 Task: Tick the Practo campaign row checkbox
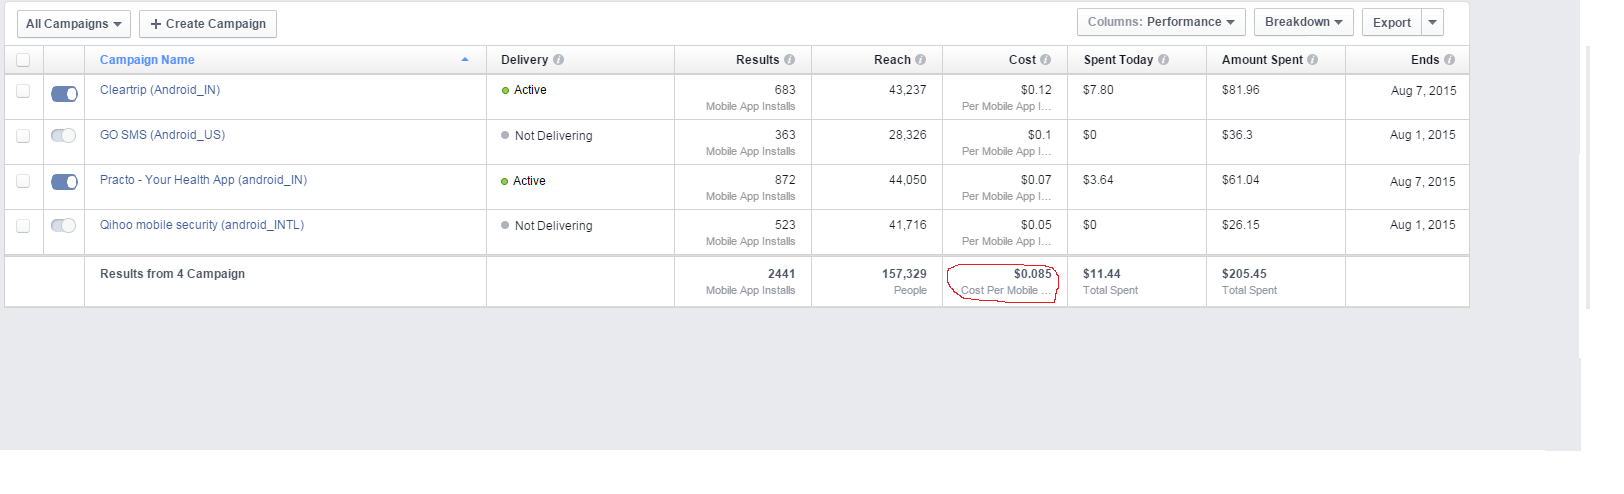(x=23, y=181)
